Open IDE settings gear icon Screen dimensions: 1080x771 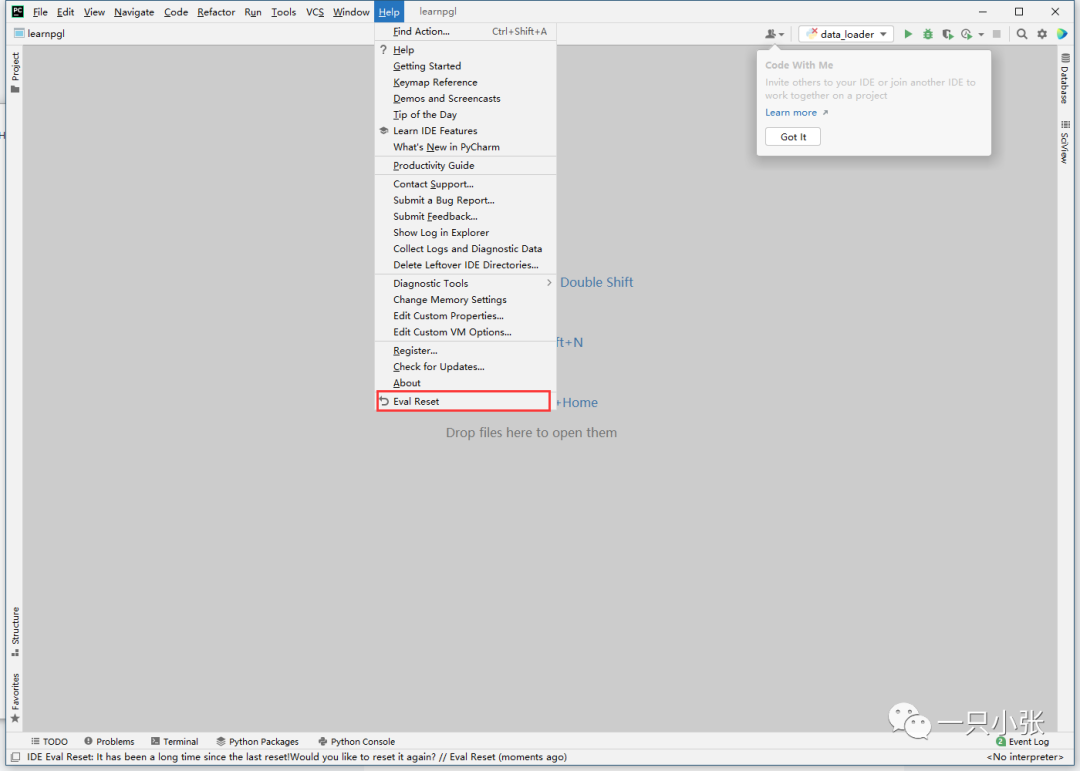[1042, 34]
